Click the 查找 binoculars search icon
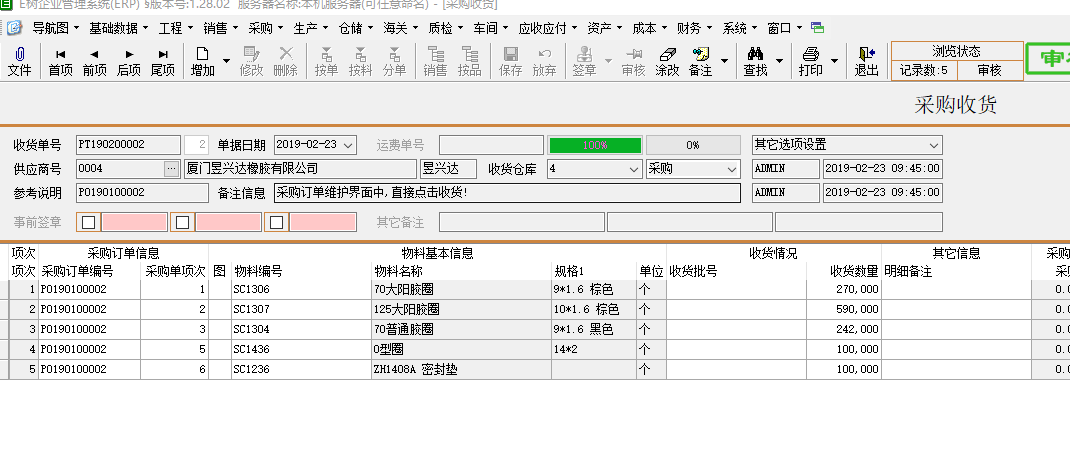 pos(755,54)
